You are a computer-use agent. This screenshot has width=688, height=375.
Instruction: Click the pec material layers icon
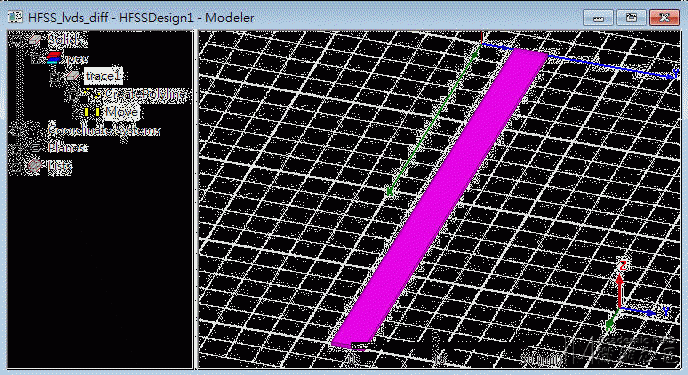click(x=53, y=58)
